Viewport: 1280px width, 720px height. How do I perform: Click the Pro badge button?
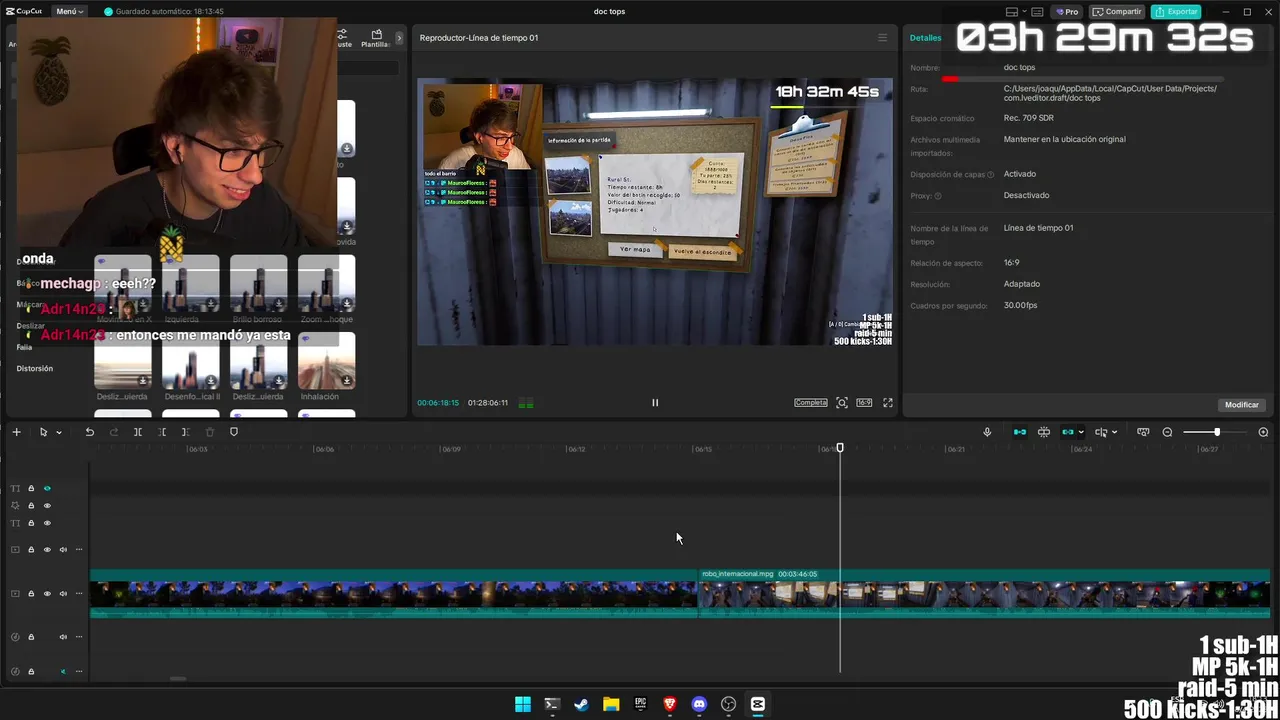[1067, 12]
